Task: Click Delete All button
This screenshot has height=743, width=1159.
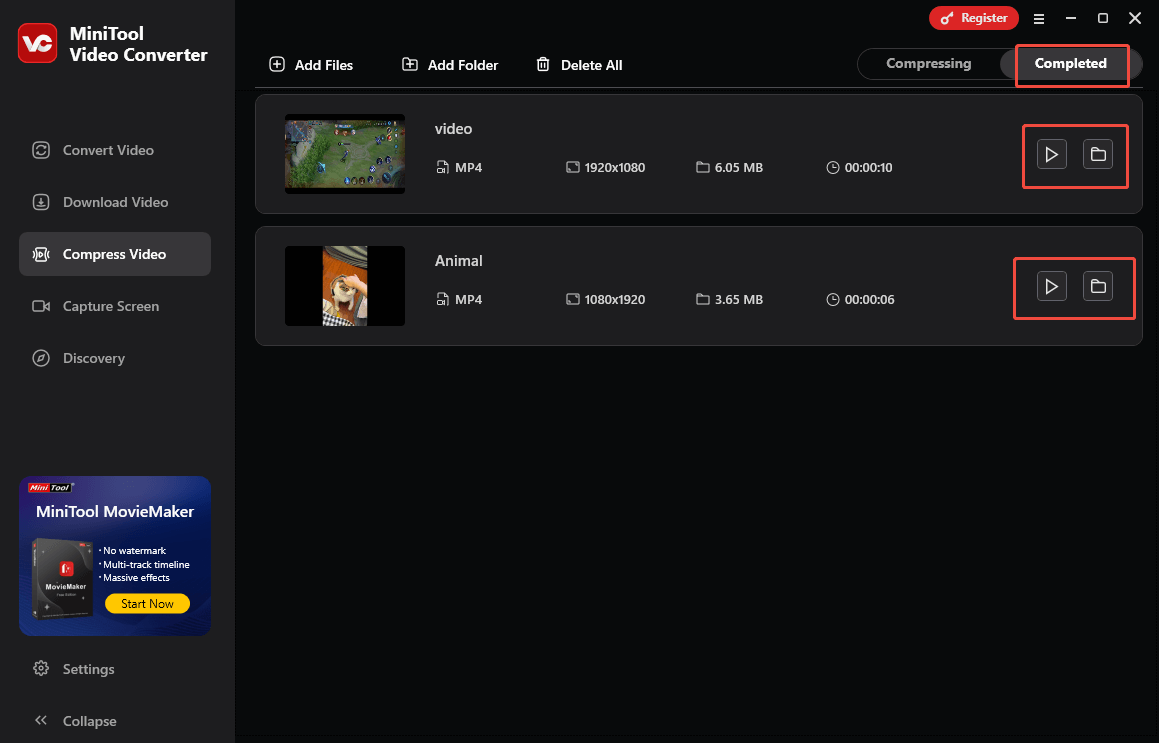Action: [579, 65]
